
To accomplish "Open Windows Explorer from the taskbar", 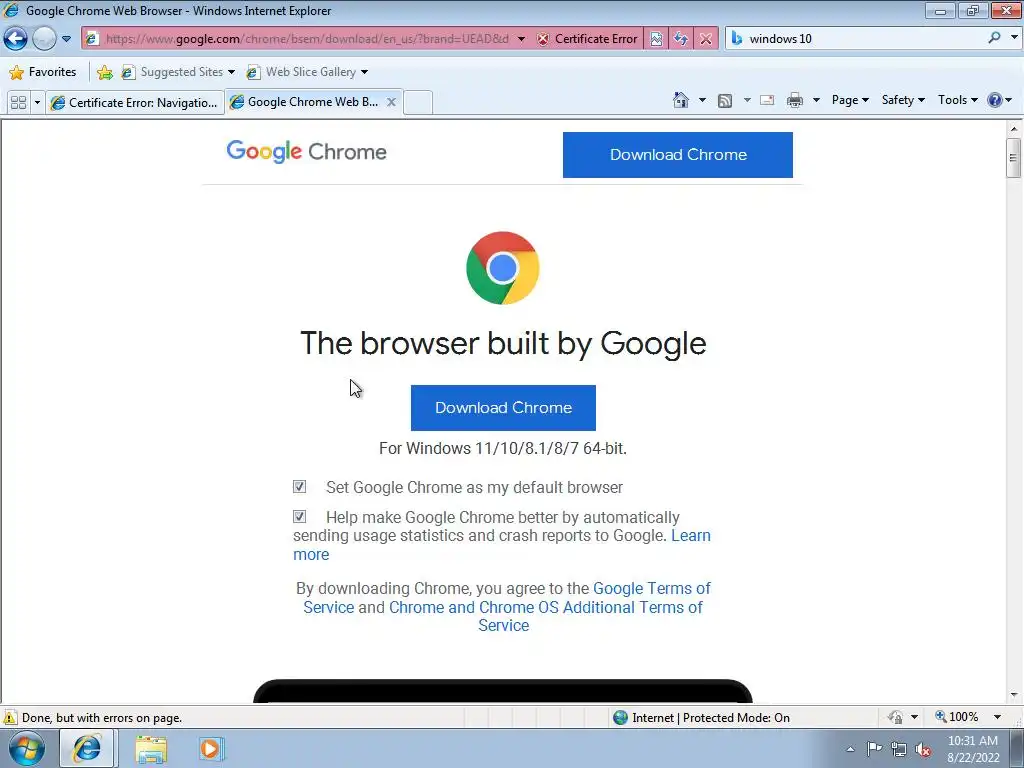I will click(x=151, y=749).
